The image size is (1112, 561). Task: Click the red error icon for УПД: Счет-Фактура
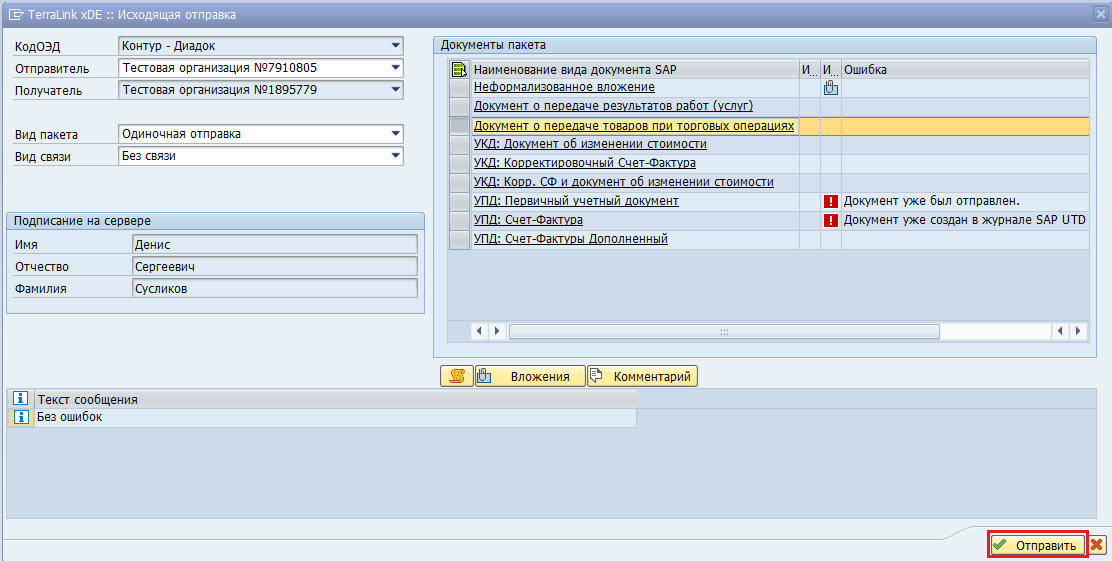pos(830,220)
